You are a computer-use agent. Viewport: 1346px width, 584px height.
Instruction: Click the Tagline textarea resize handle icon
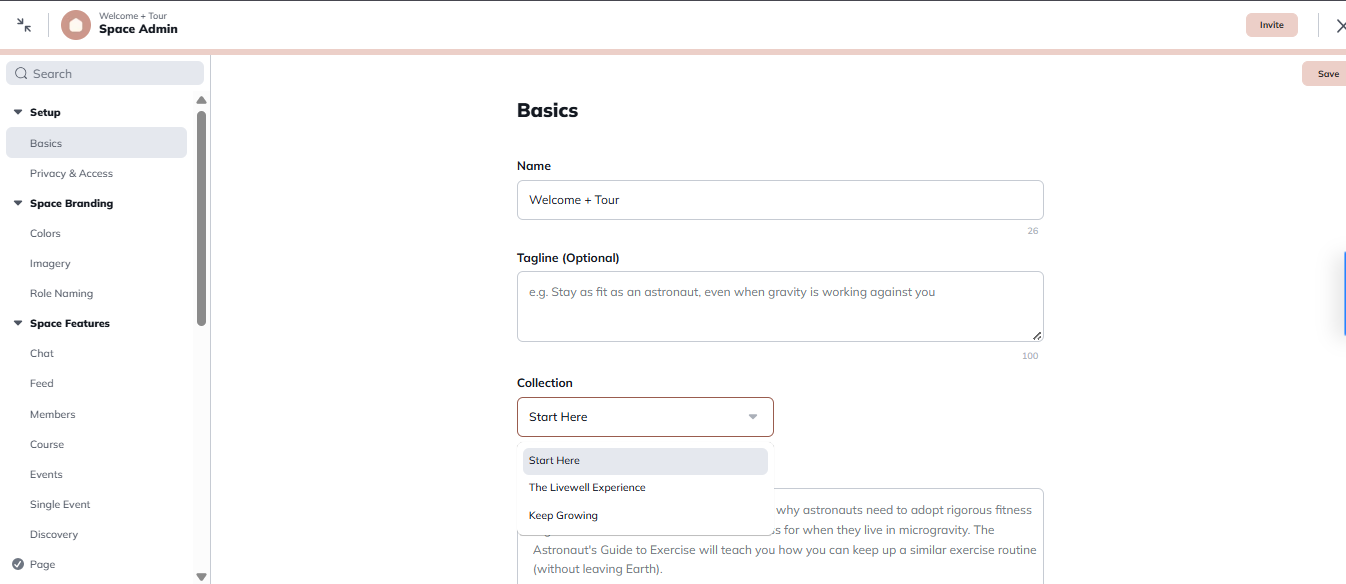1037,337
